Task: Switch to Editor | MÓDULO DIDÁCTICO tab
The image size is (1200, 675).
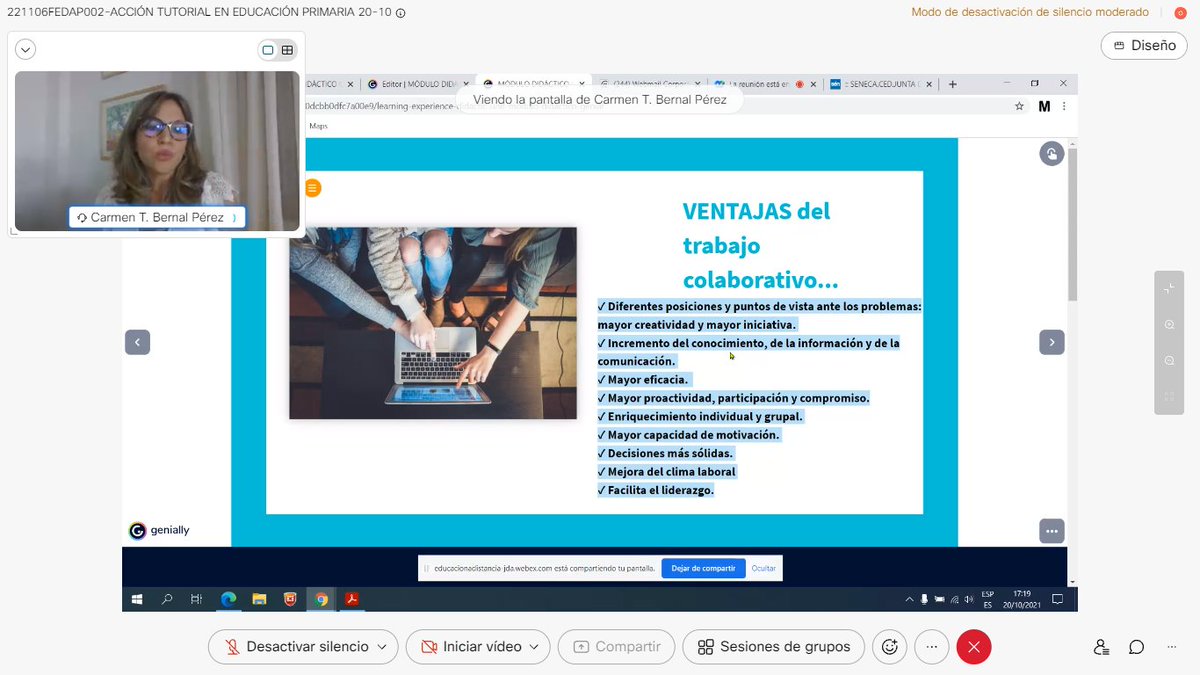Action: click(x=416, y=85)
